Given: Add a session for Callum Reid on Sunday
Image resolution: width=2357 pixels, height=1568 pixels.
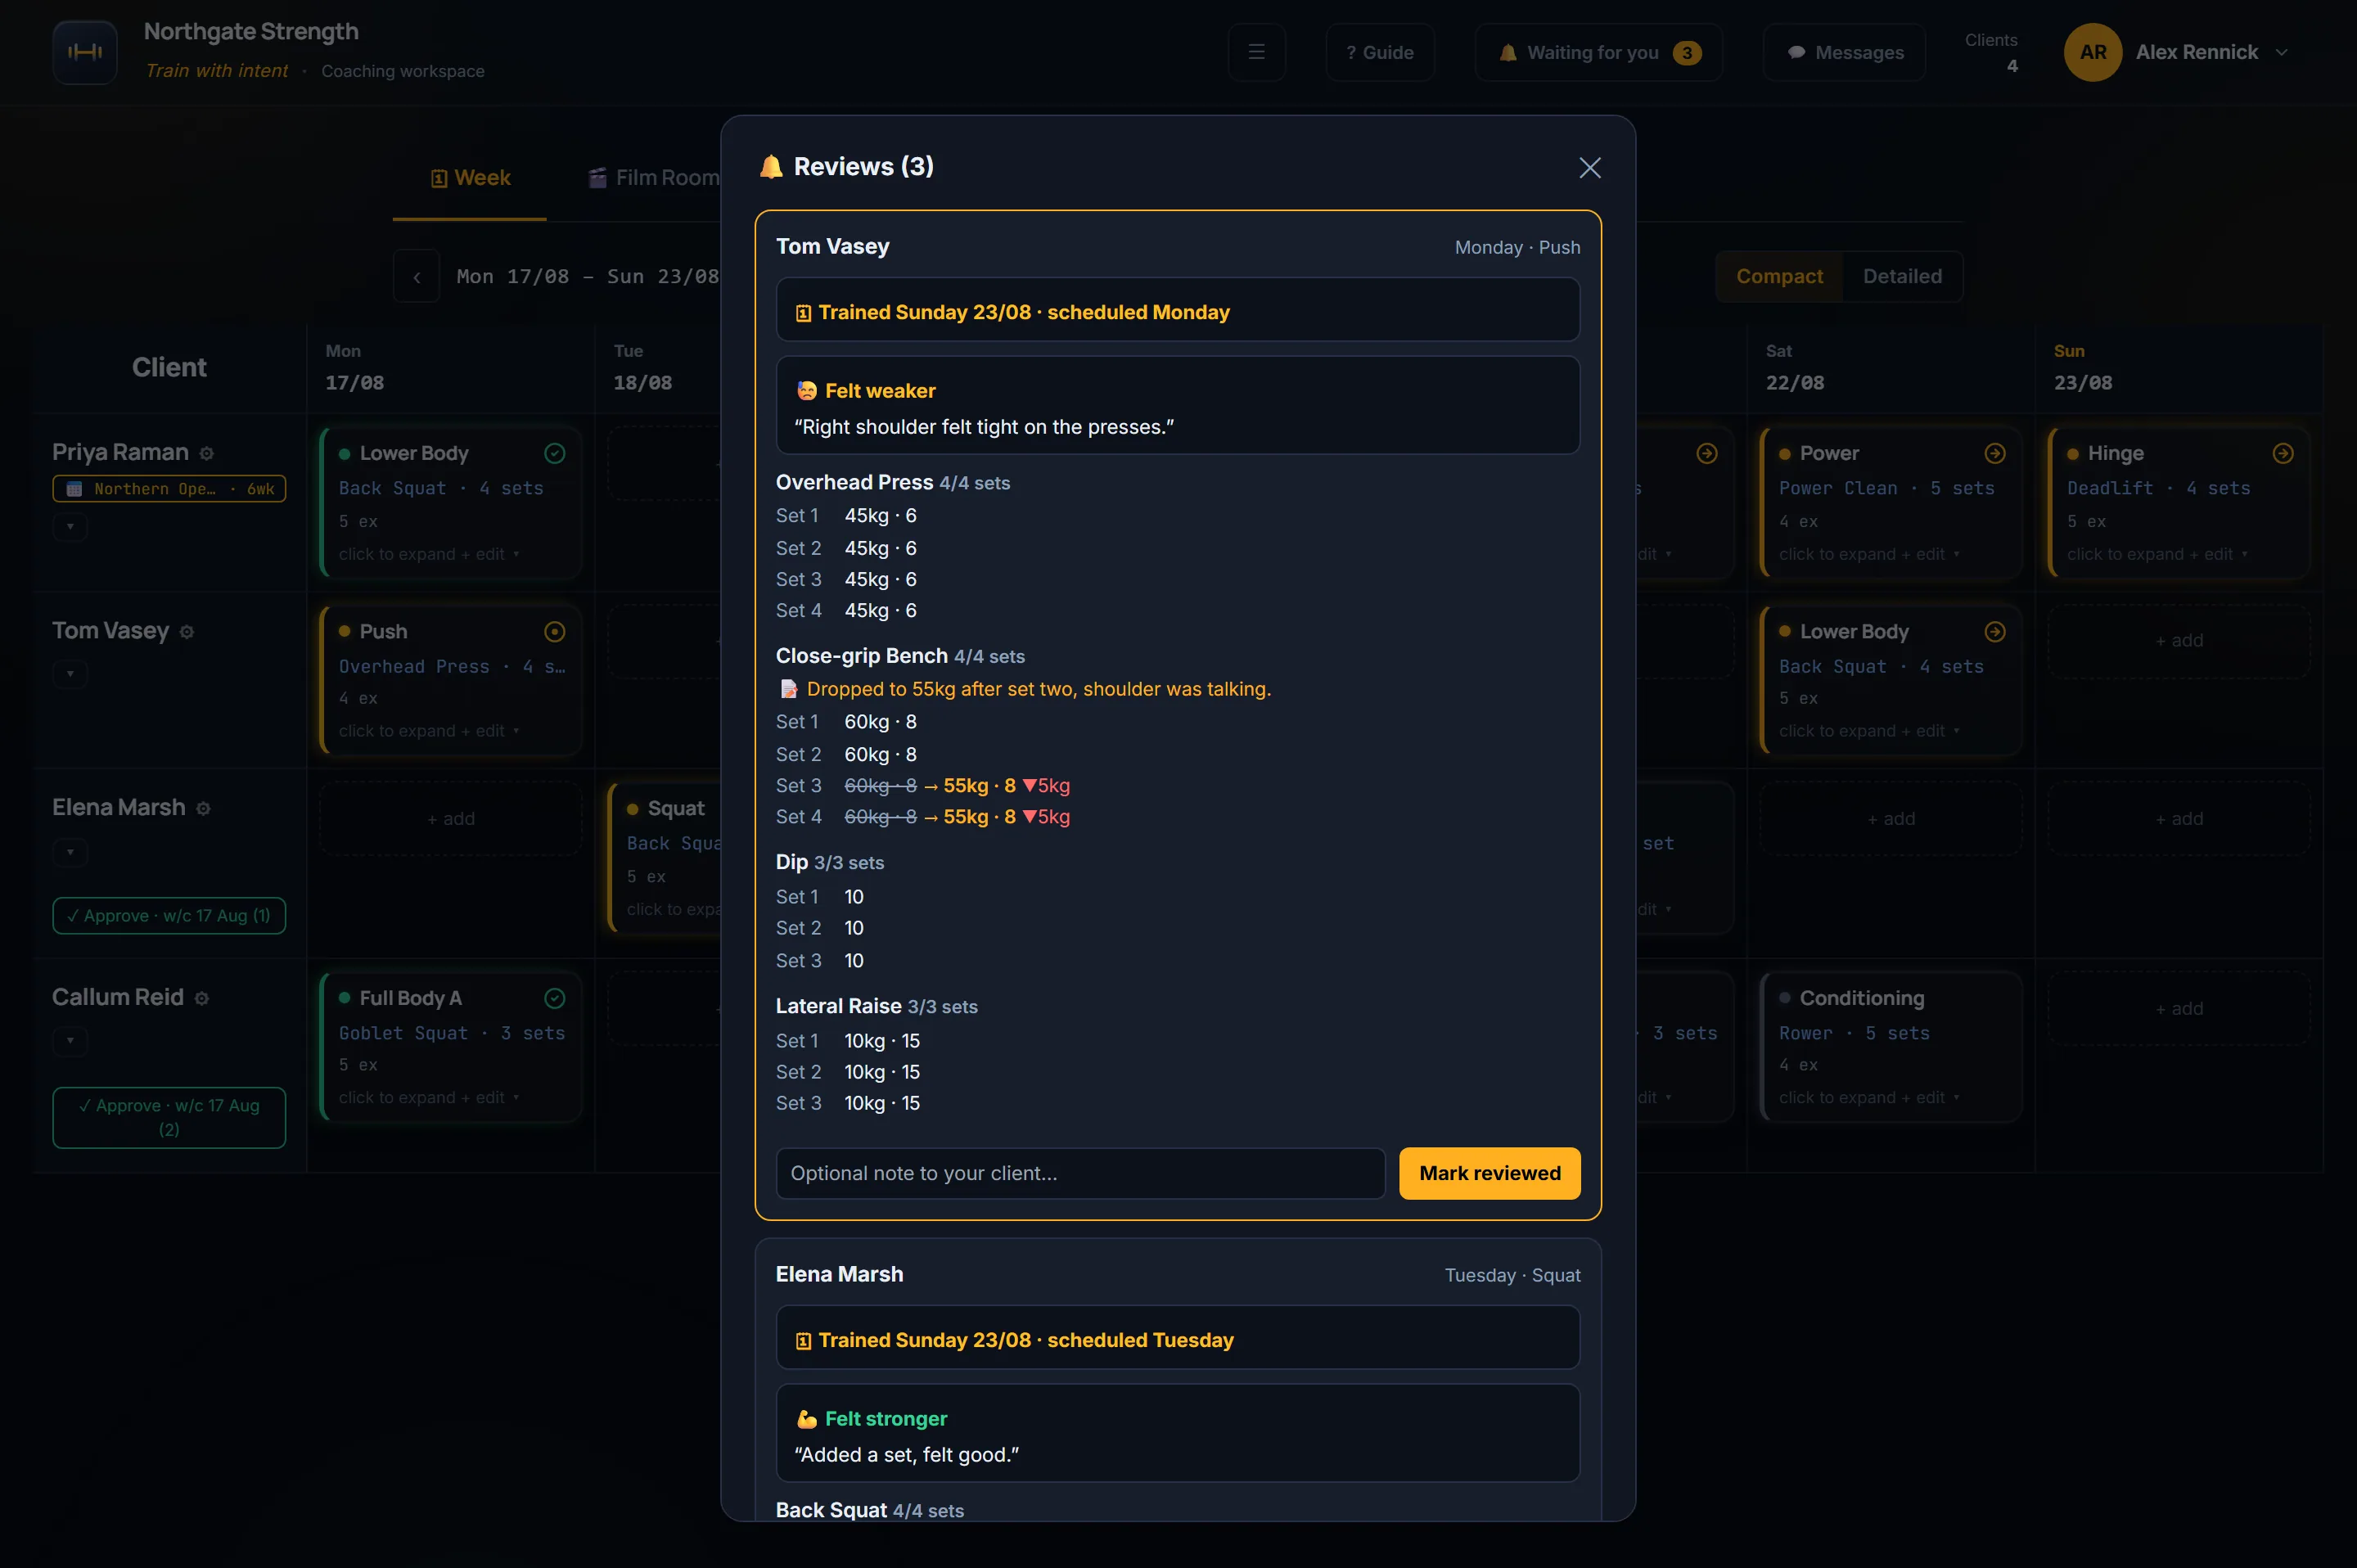Looking at the screenshot, I should coord(2179,1009).
